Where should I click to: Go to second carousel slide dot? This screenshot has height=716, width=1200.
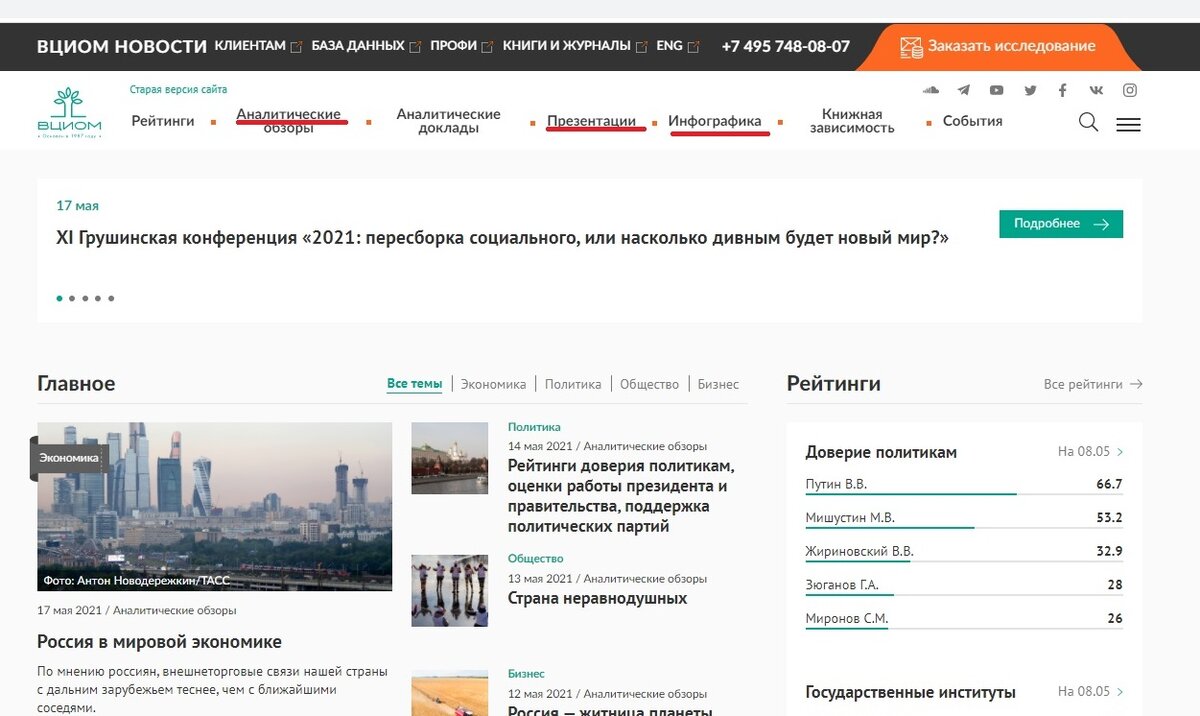point(73,298)
